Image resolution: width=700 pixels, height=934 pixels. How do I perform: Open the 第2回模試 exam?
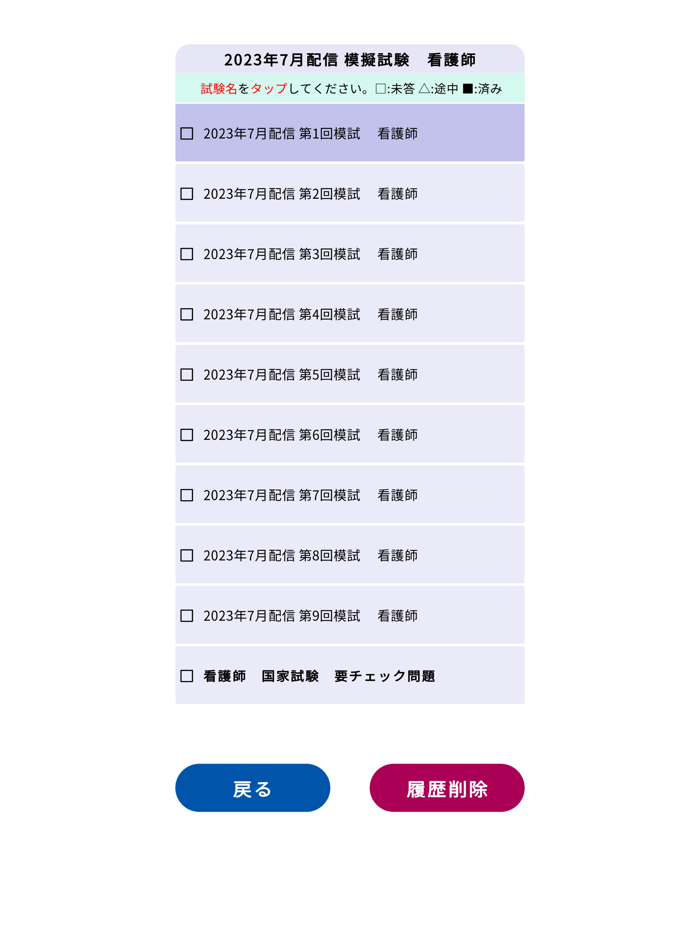point(310,193)
